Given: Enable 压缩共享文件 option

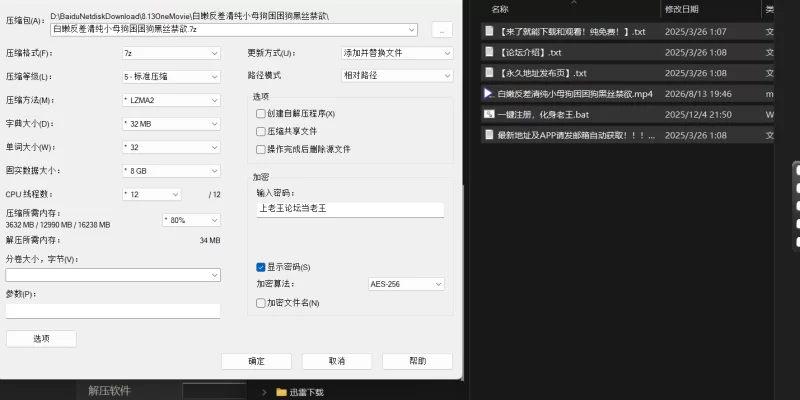Looking at the screenshot, I should click(x=261, y=132).
